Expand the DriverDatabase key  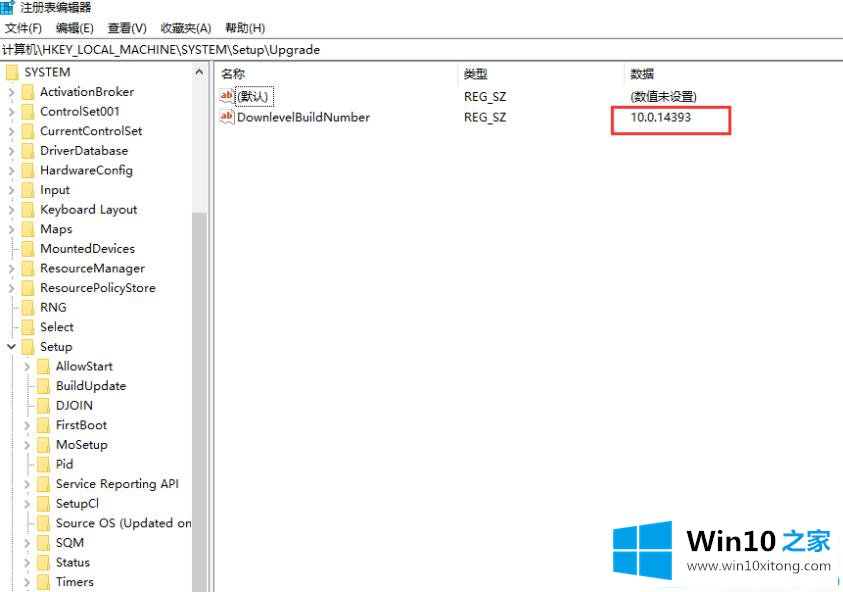pos(11,151)
